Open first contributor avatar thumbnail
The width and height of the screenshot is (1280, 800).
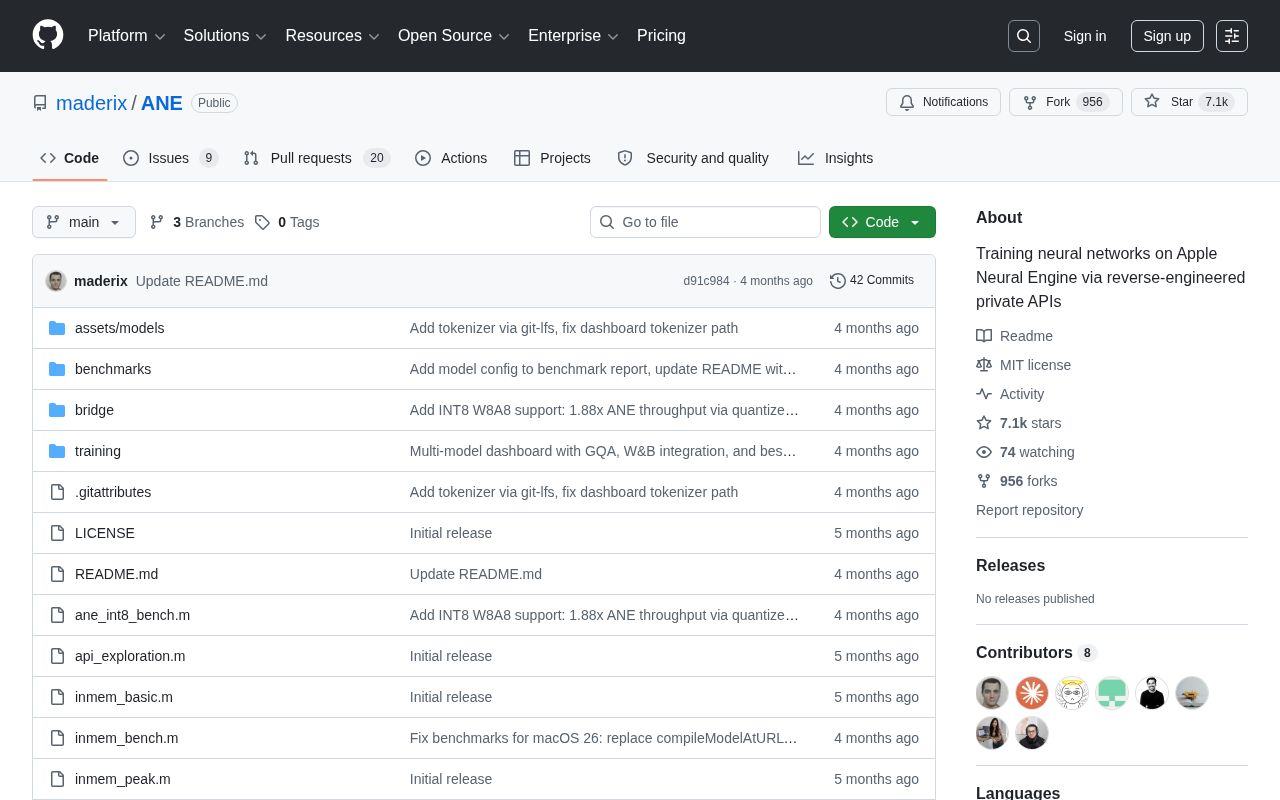click(992, 693)
